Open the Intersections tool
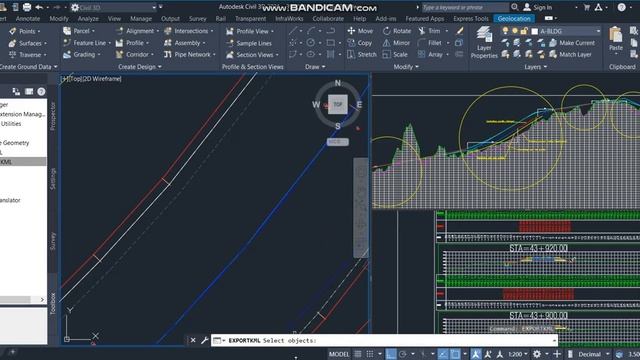The image size is (640, 360). [188, 31]
